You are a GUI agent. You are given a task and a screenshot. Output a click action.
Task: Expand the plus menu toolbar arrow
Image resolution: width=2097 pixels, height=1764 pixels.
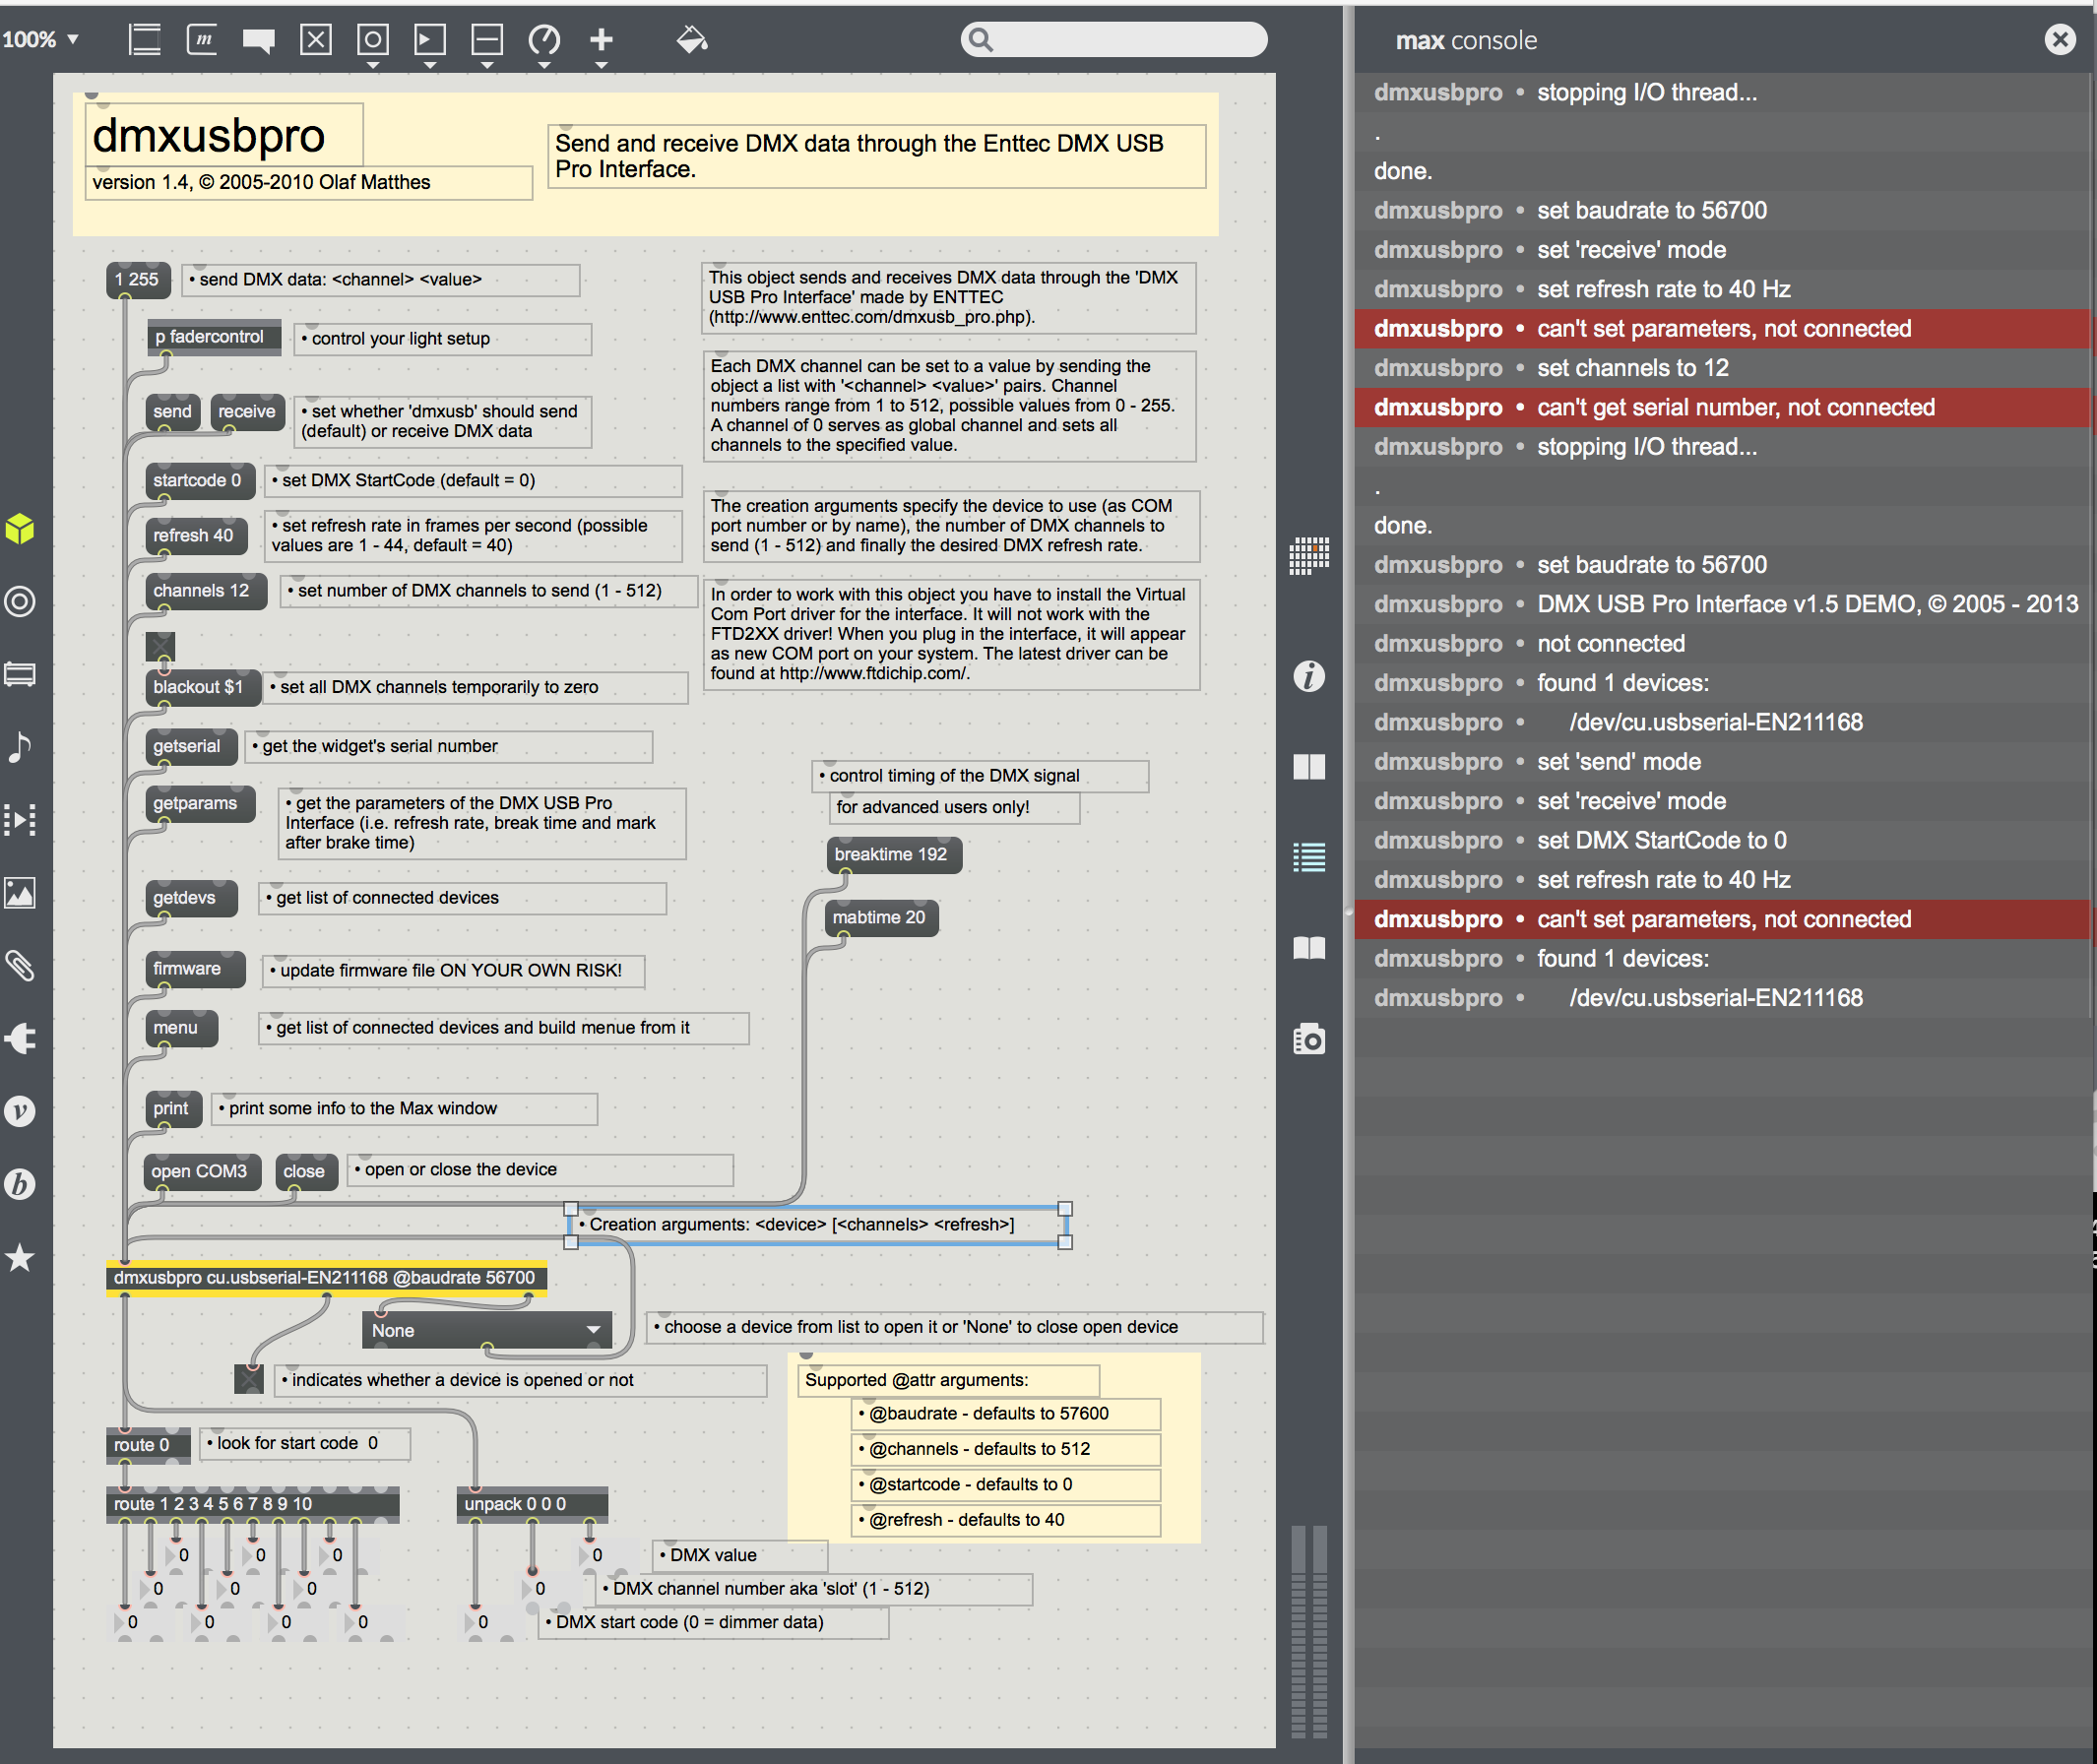tap(601, 66)
